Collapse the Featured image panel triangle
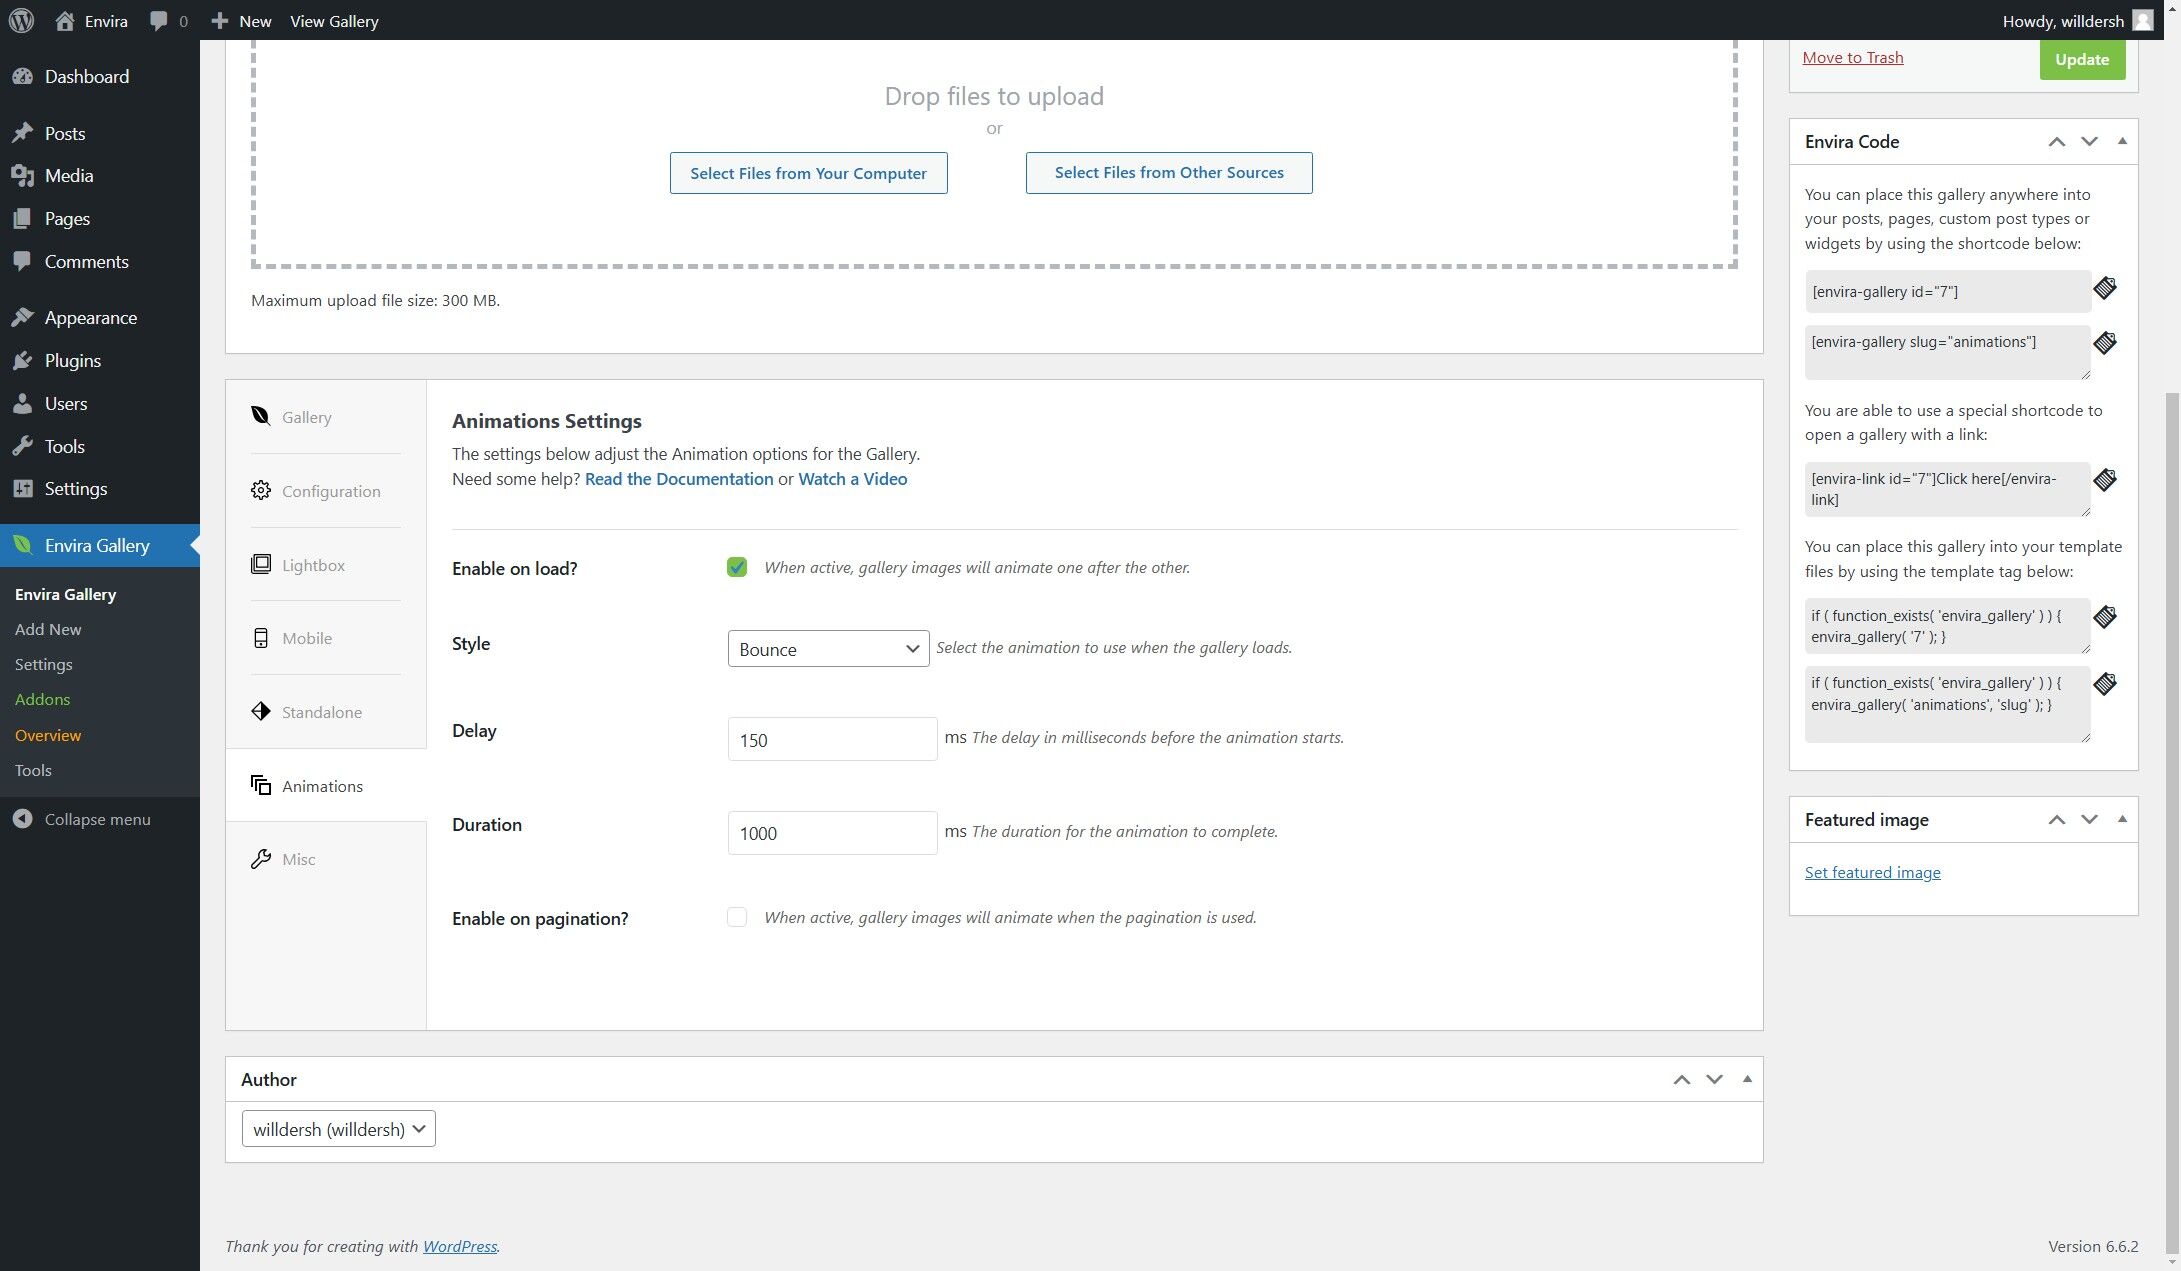This screenshot has width=2181, height=1271. coord(2122,819)
